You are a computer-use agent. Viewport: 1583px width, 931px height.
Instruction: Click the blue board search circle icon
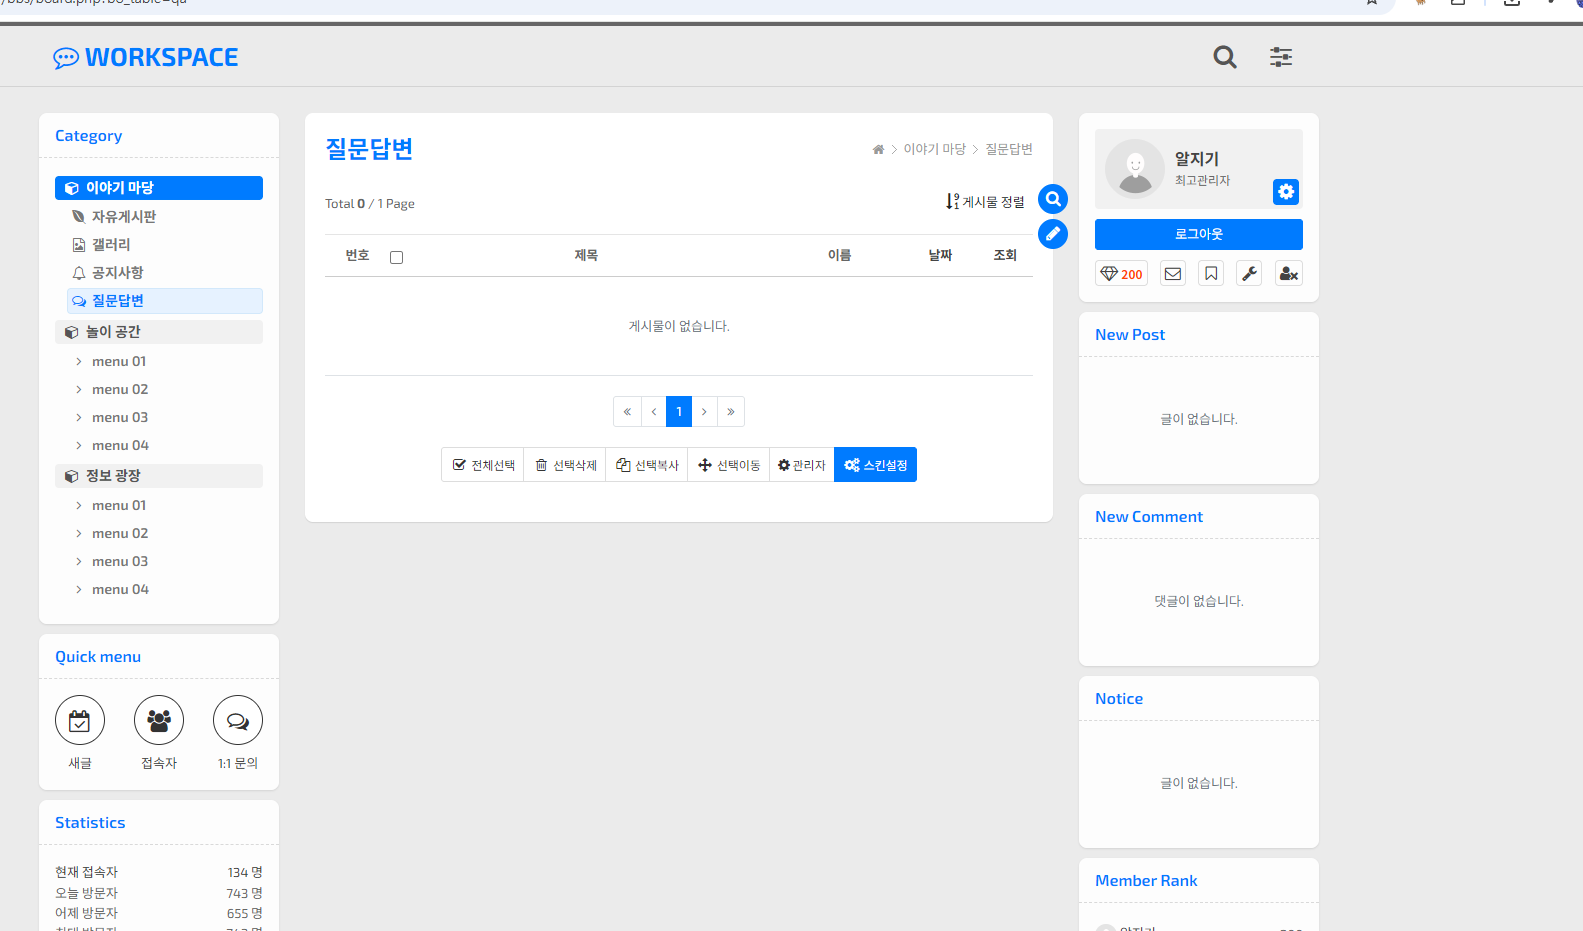click(x=1053, y=199)
